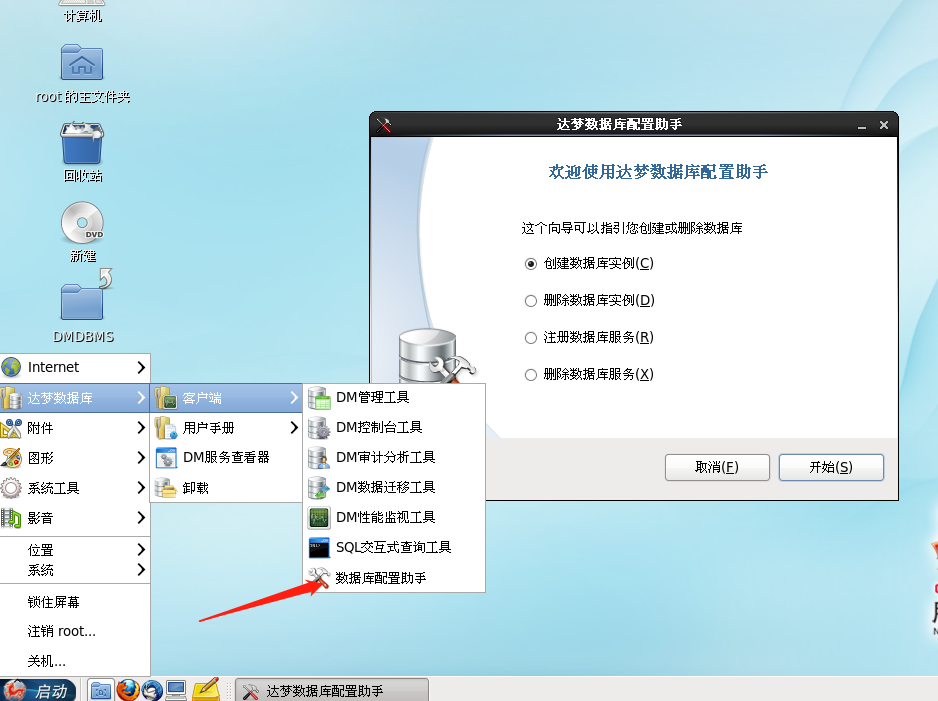This screenshot has width=938, height=701.
Task: Expand the 位置 submenu arrow
Action: [141, 549]
